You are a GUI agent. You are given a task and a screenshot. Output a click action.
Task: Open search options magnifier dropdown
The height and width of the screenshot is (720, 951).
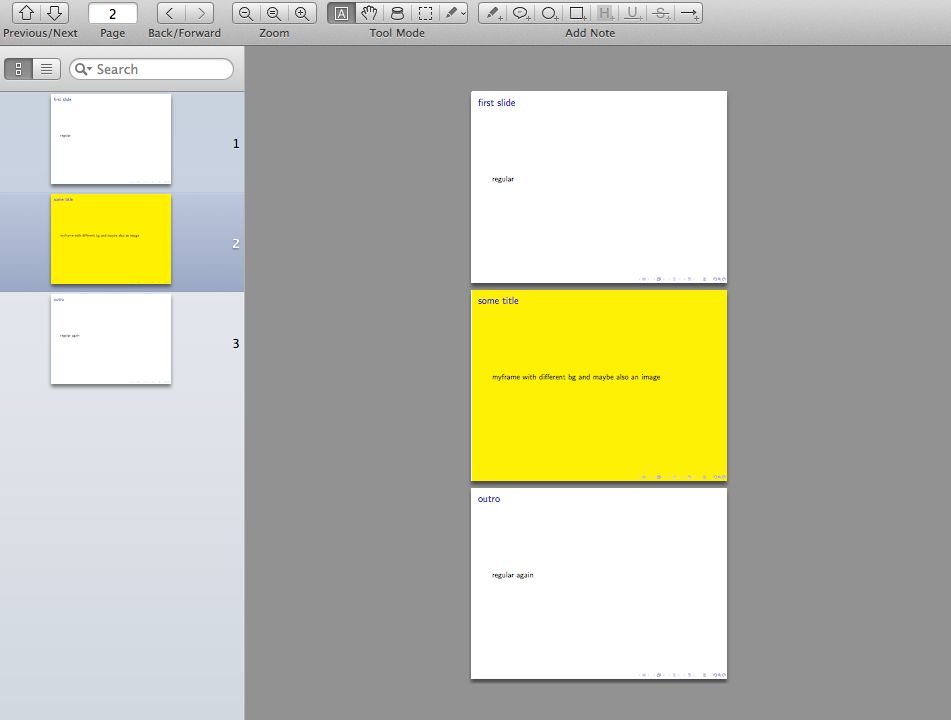point(83,69)
